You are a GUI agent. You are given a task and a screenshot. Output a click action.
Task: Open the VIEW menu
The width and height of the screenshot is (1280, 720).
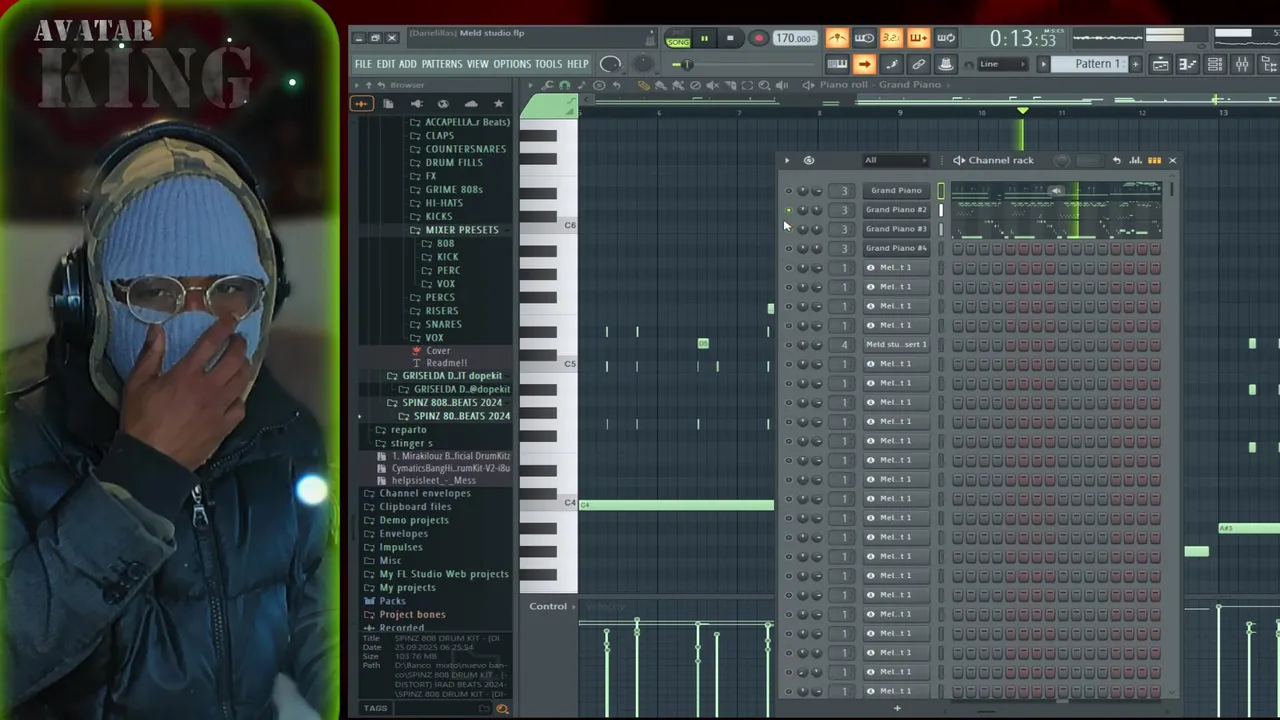click(x=477, y=64)
